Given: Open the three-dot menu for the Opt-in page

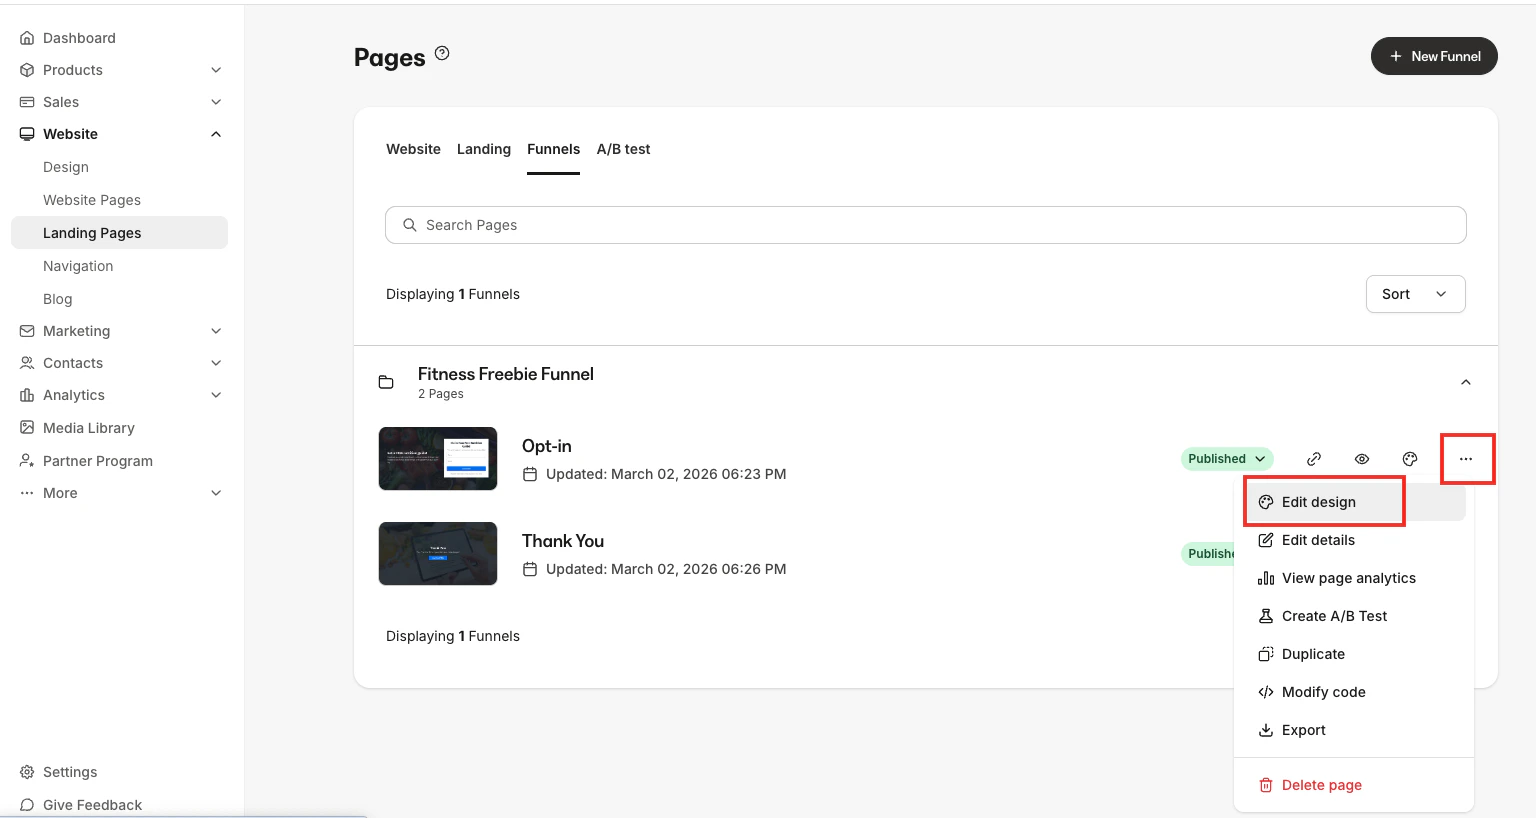Looking at the screenshot, I should [x=1466, y=458].
